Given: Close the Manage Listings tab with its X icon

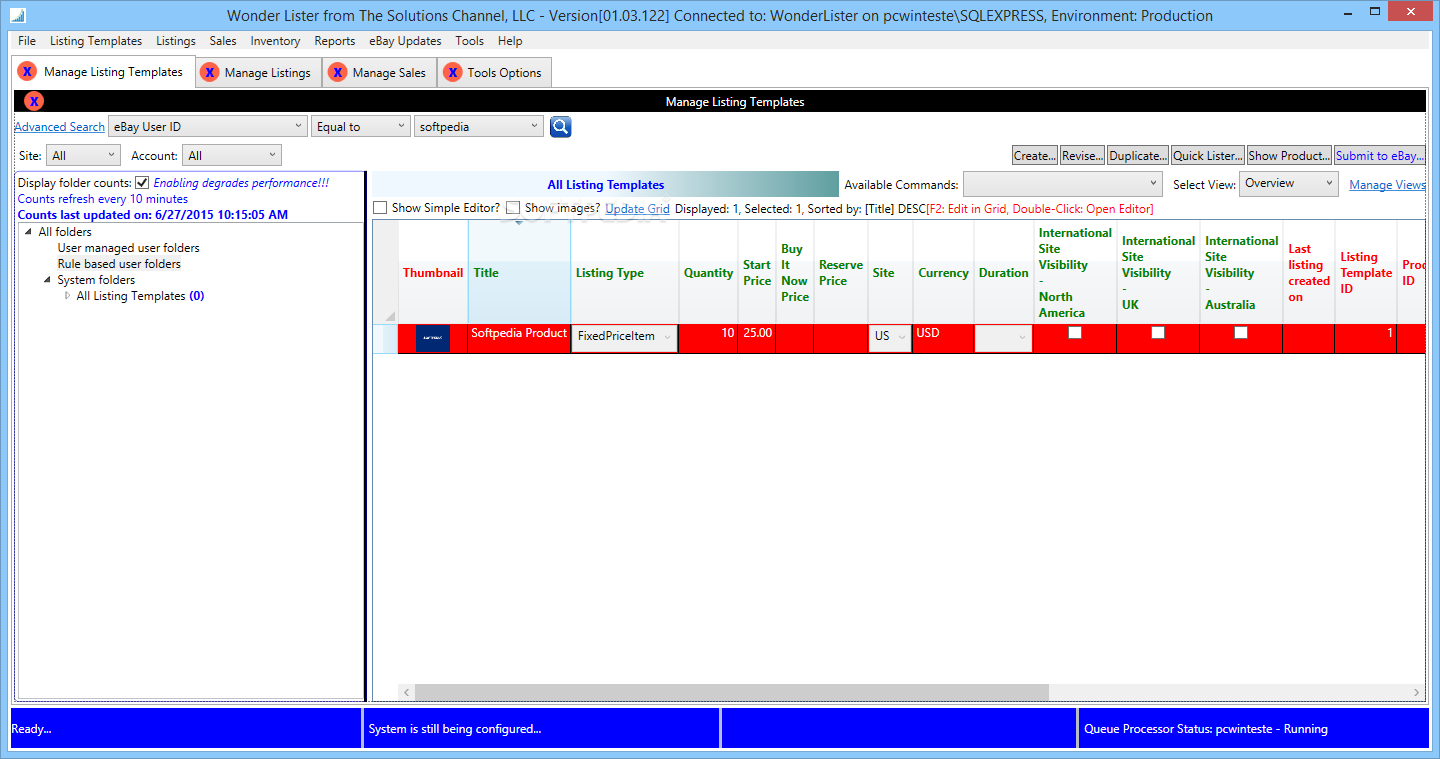Looking at the screenshot, I should [x=209, y=72].
